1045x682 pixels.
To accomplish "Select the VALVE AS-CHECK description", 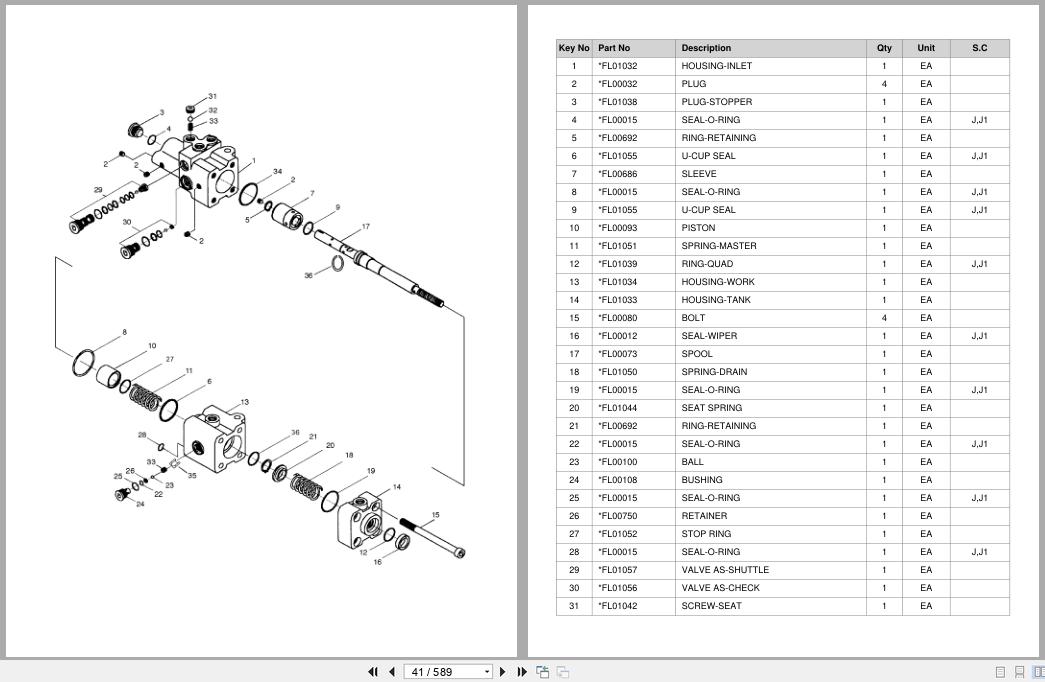I will pos(720,588).
